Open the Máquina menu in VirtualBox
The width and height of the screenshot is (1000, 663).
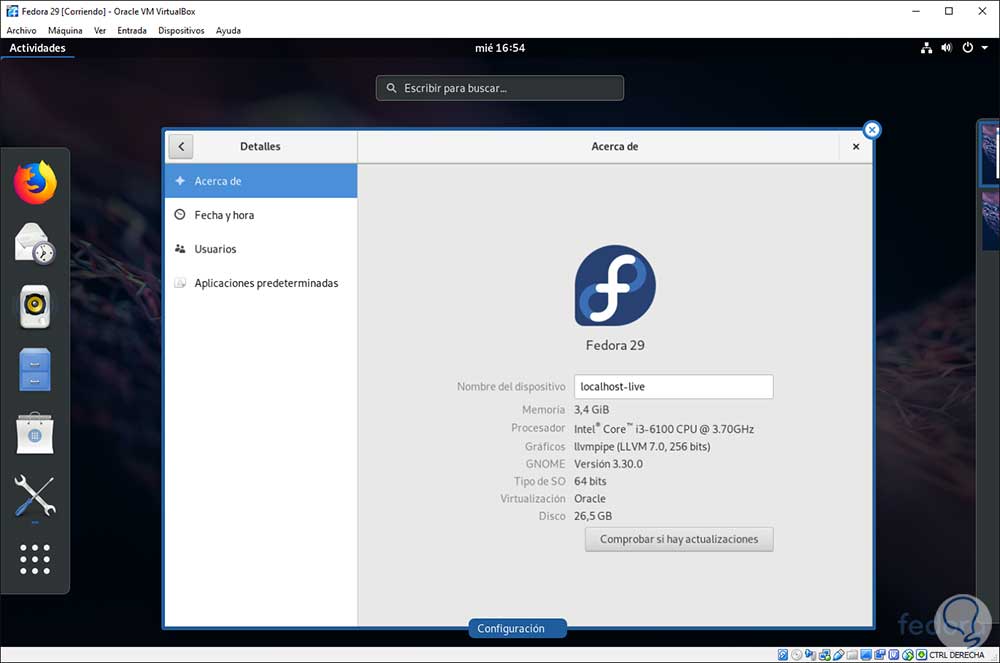(x=64, y=30)
